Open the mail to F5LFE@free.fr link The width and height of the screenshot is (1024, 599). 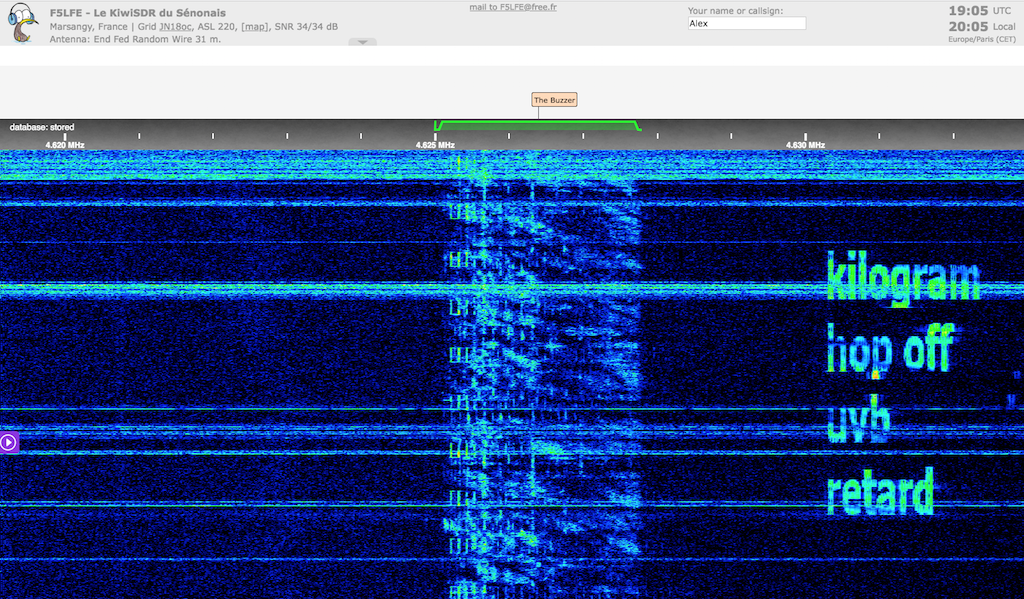coord(513,7)
